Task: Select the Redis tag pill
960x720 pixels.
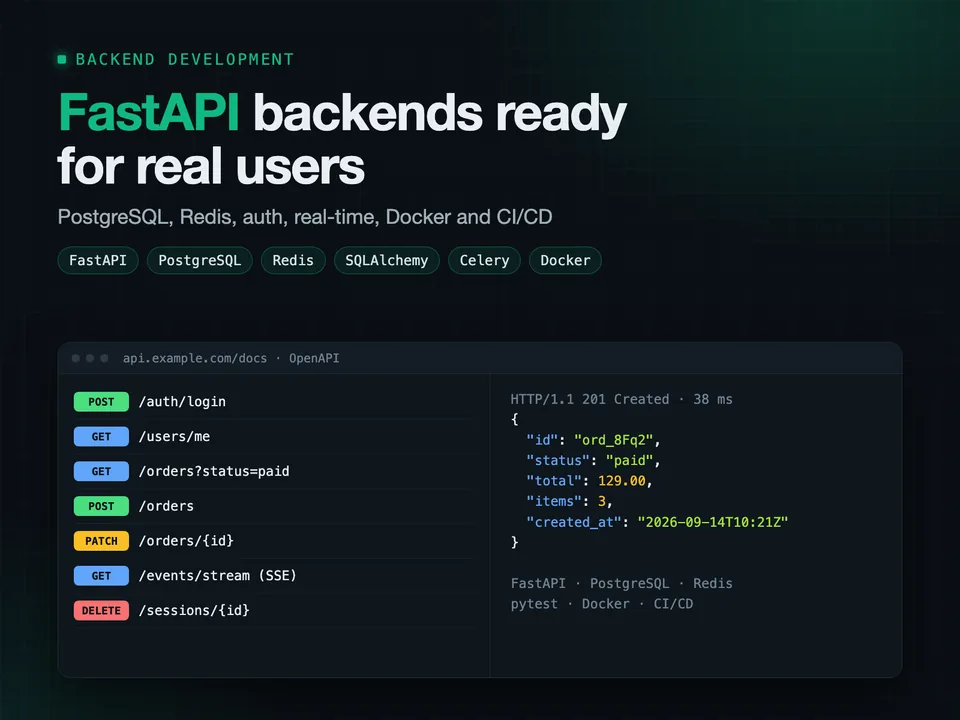Action: click(x=293, y=260)
